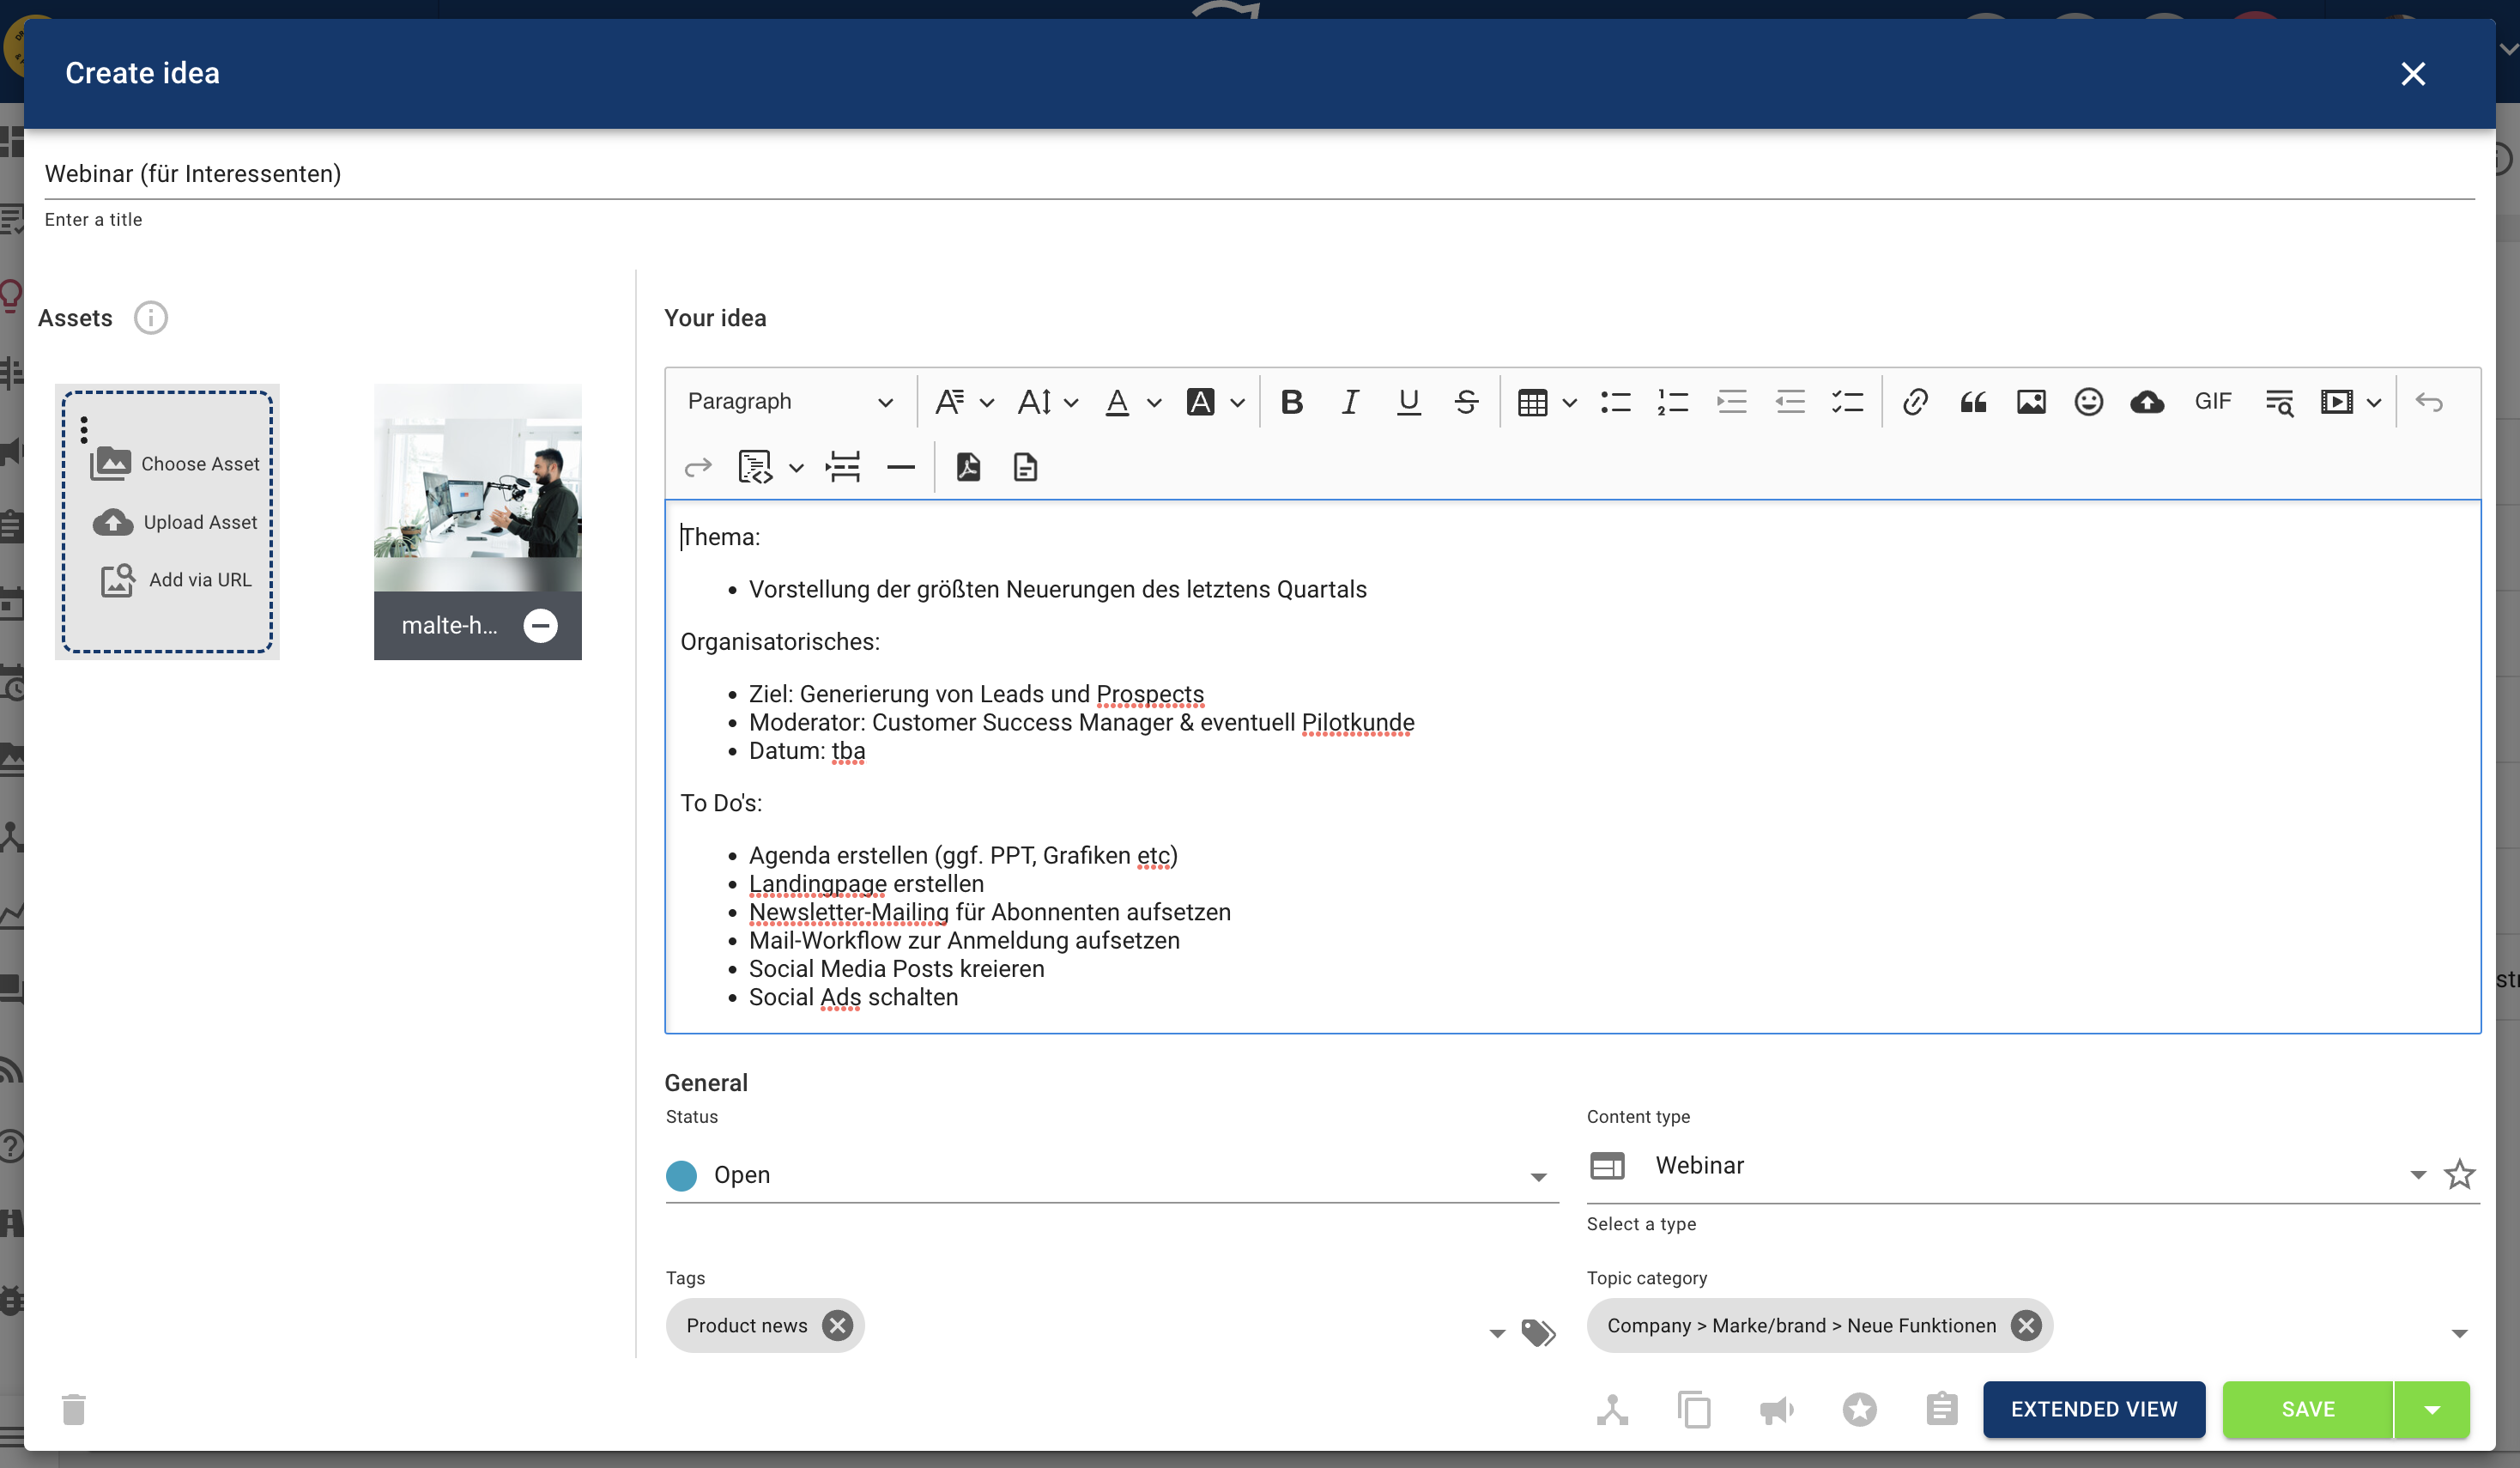Open the insert media dropdown

[2350, 402]
